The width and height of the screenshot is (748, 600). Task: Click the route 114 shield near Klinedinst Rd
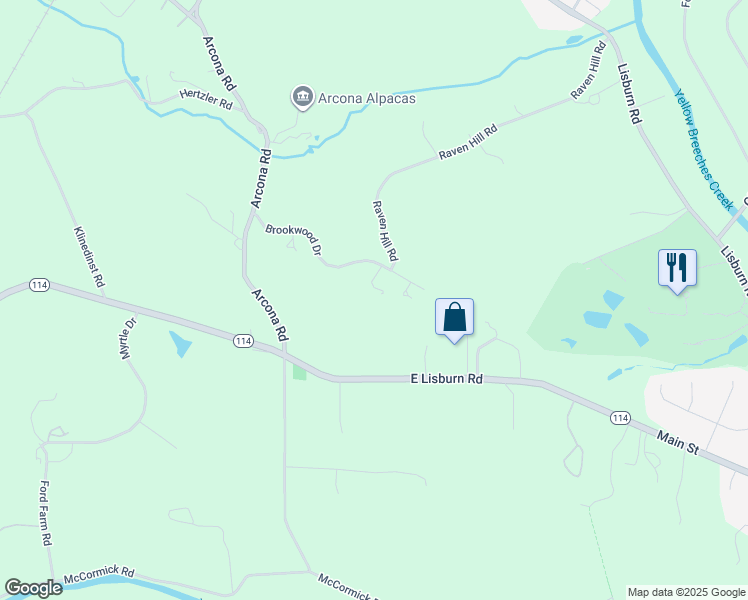point(39,285)
